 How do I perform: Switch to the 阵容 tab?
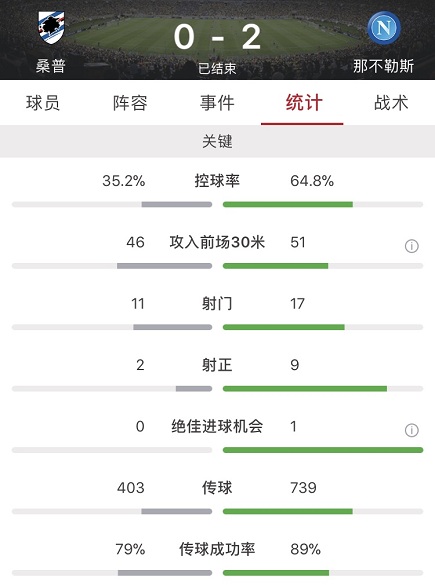click(130, 103)
